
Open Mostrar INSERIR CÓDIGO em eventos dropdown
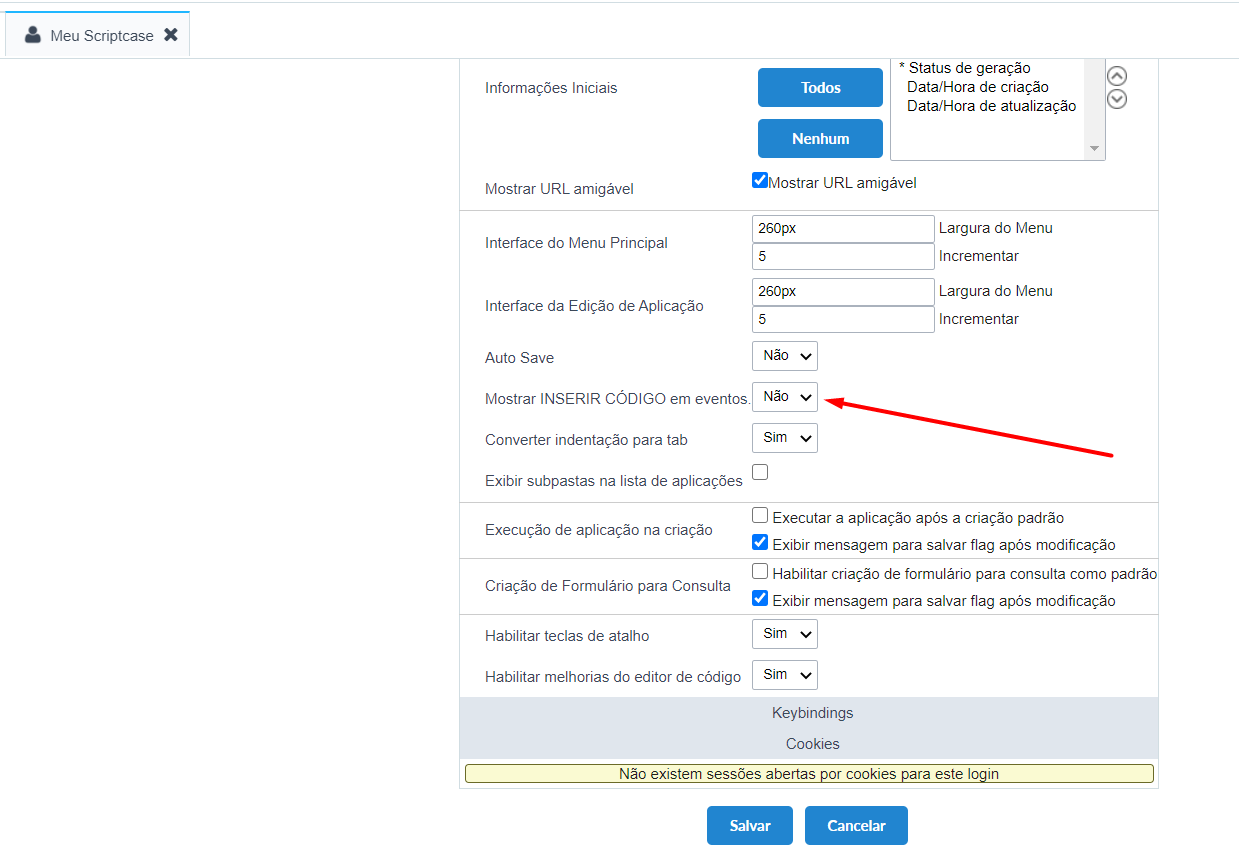coord(785,397)
